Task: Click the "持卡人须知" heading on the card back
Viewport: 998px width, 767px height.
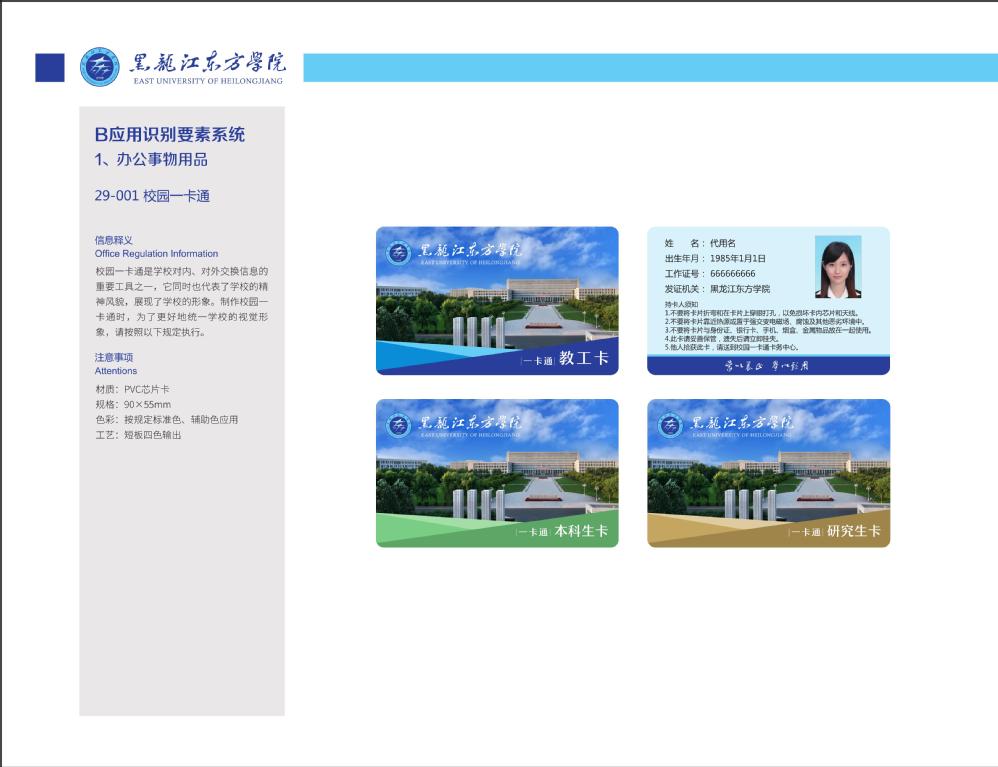Action: click(x=682, y=304)
